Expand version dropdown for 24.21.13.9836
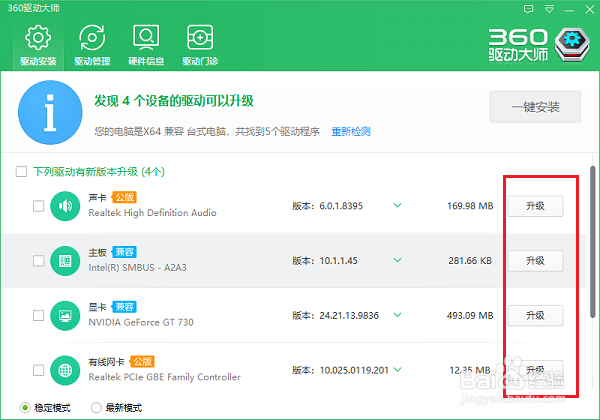This screenshot has height=420, width=600. 398,315
